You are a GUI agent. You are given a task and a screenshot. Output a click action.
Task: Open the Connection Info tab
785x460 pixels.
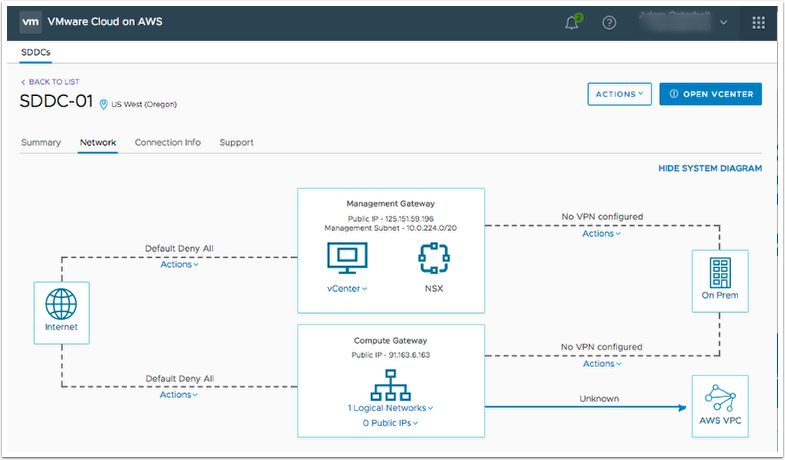point(167,142)
